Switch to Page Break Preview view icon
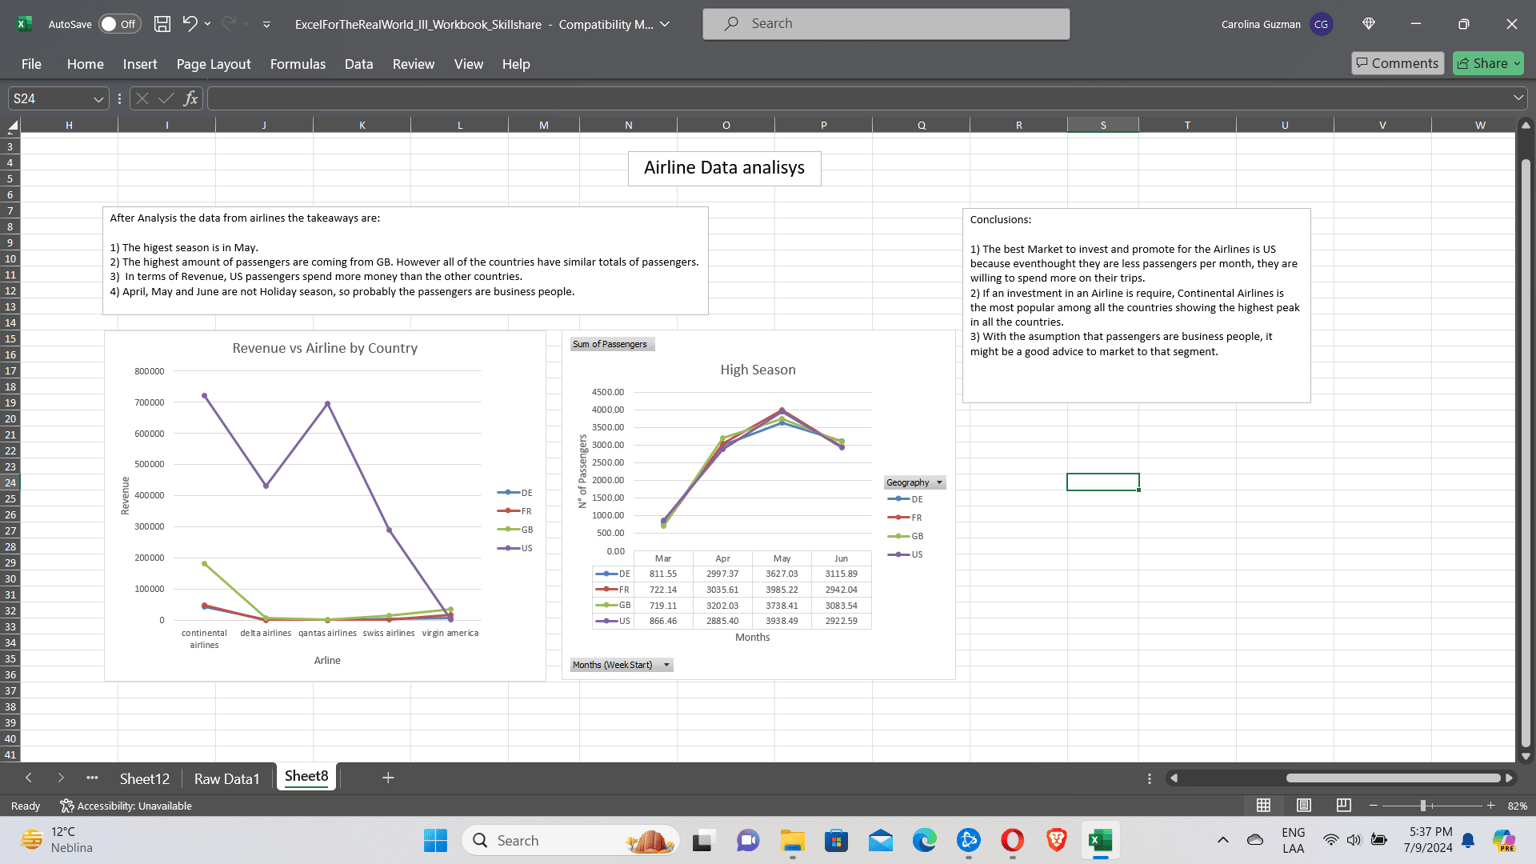The height and width of the screenshot is (864, 1536). pyautogui.click(x=1343, y=805)
